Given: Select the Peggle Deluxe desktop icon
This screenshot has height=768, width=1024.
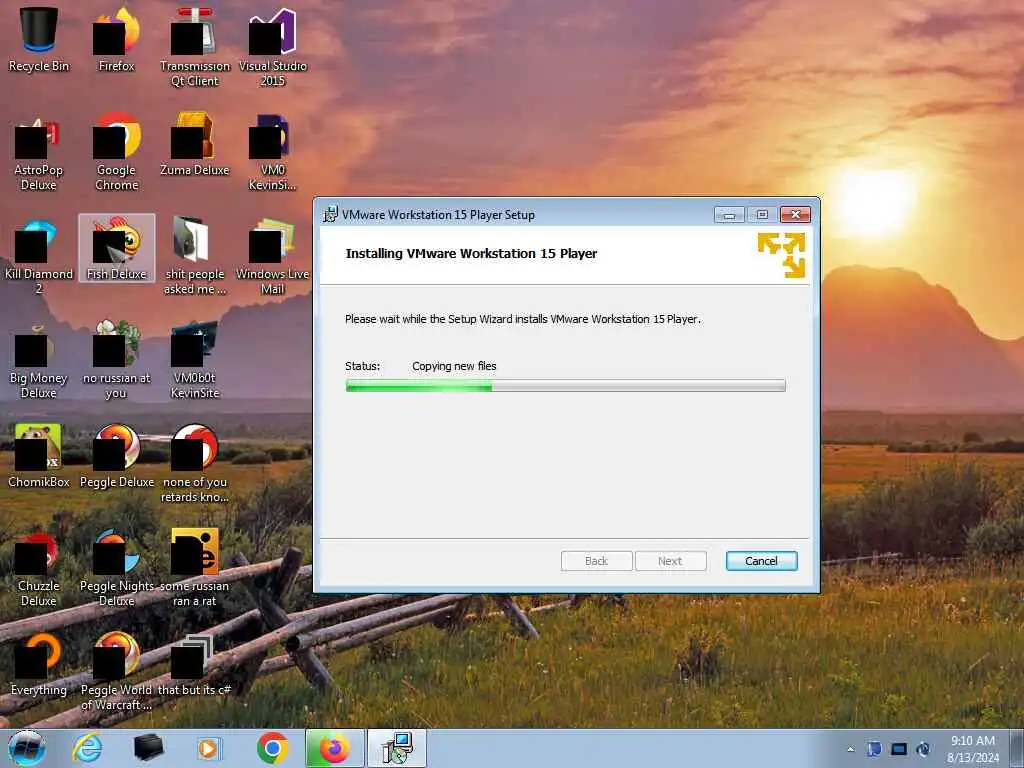Looking at the screenshot, I should [x=117, y=456].
